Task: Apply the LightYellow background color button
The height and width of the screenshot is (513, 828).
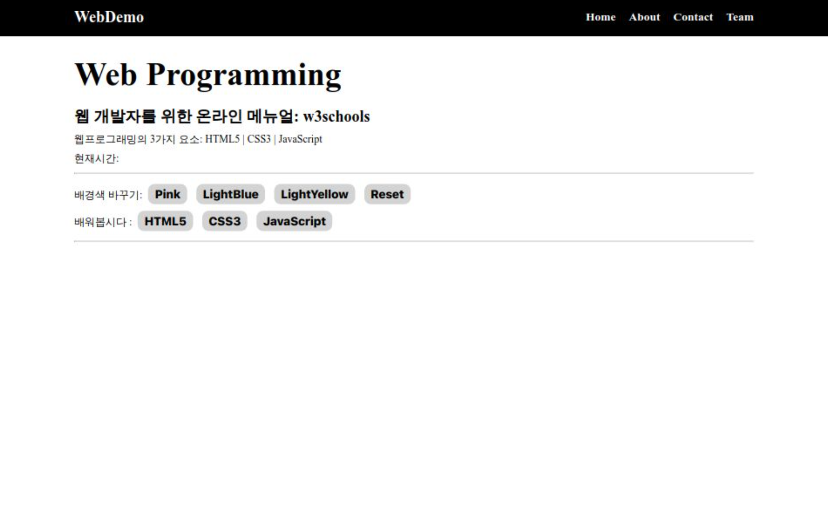Action: tap(314, 194)
